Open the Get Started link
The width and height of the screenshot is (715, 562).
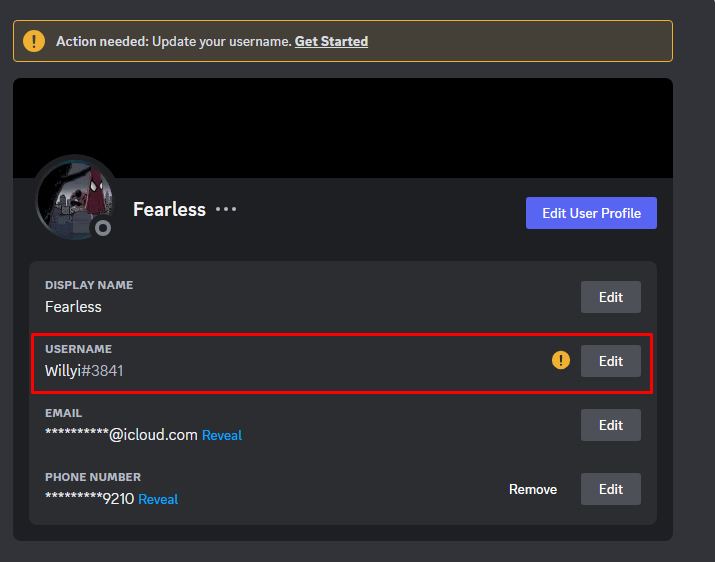point(331,42)
